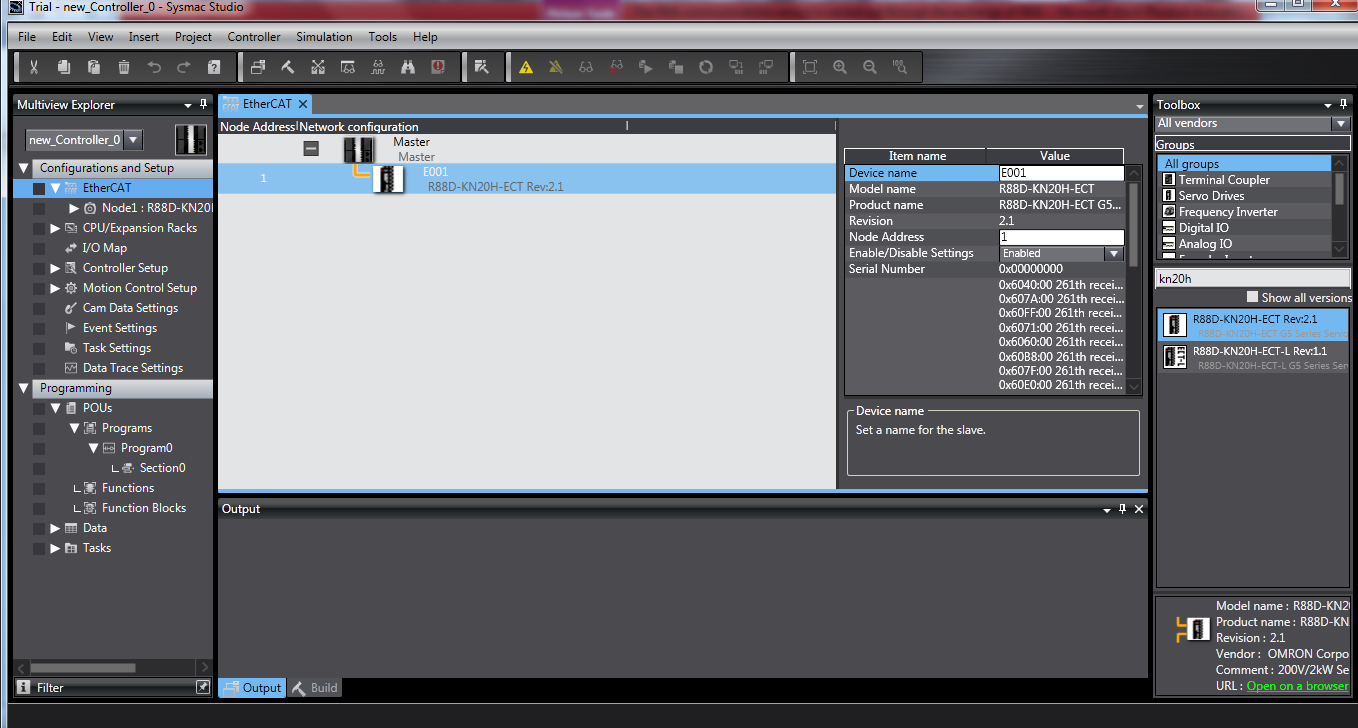Click the kn20h search field in Toolbox
1358x728 pixels.
[x=1252, y=279]
